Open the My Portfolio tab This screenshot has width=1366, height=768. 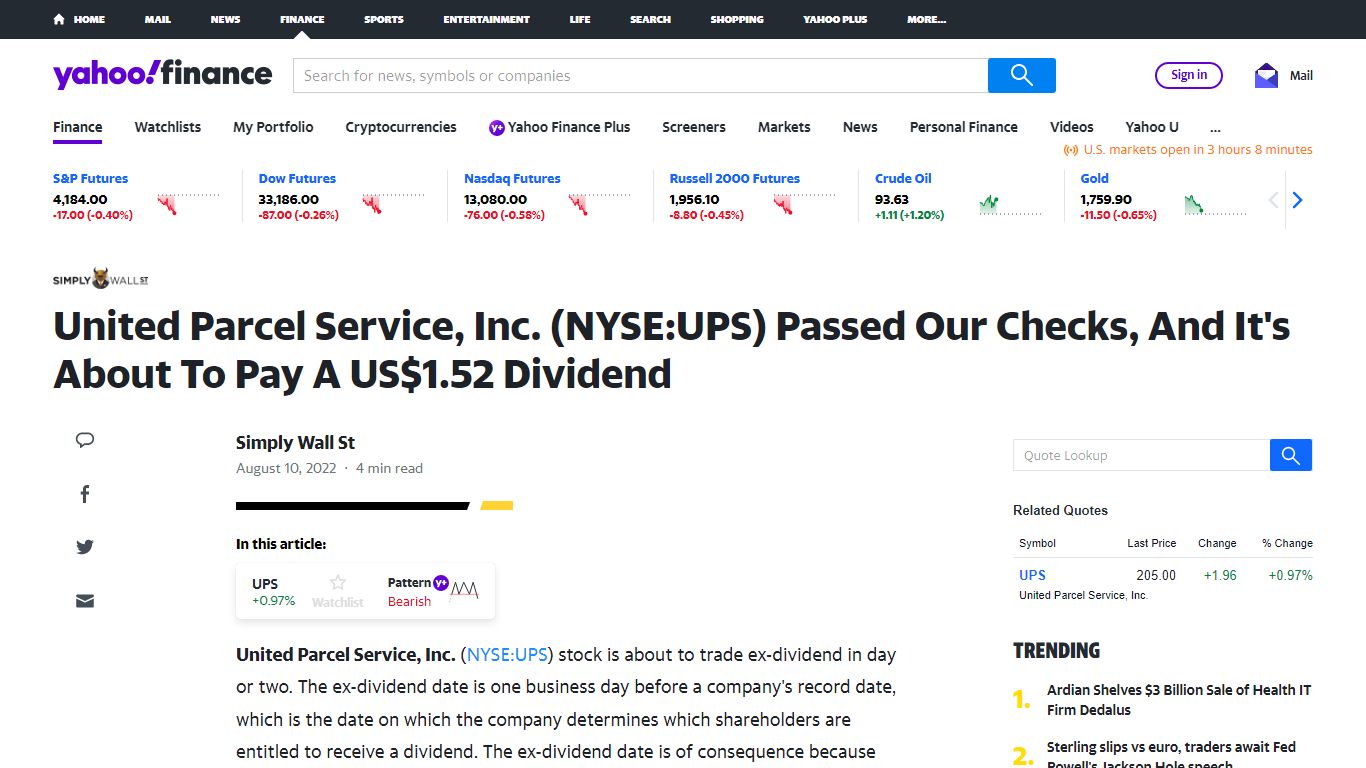[273, 127]
